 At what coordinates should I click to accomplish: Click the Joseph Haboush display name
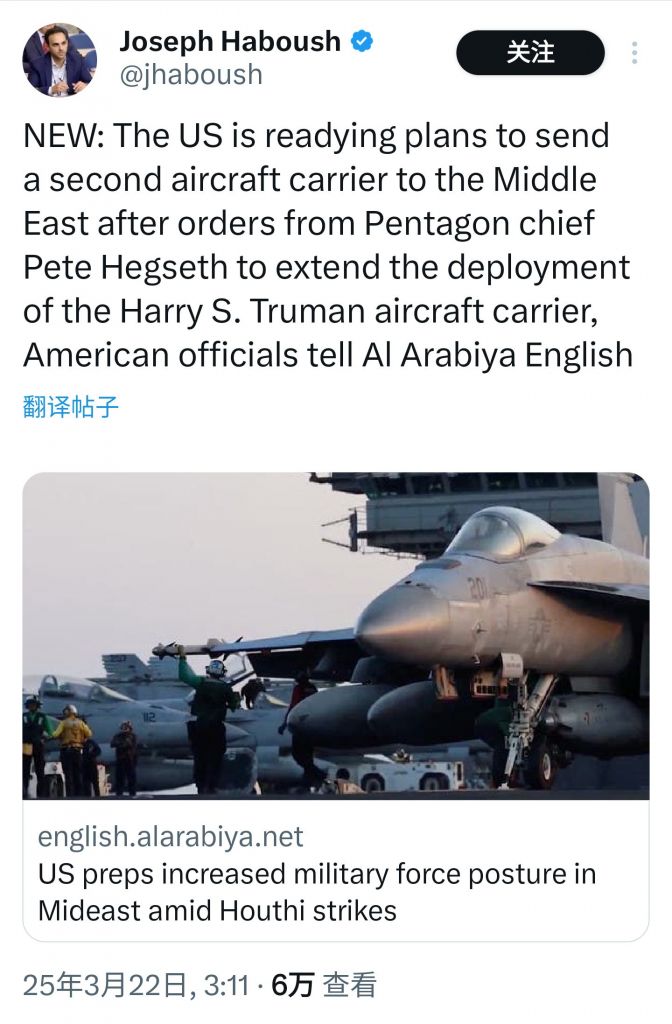(230, 42)
